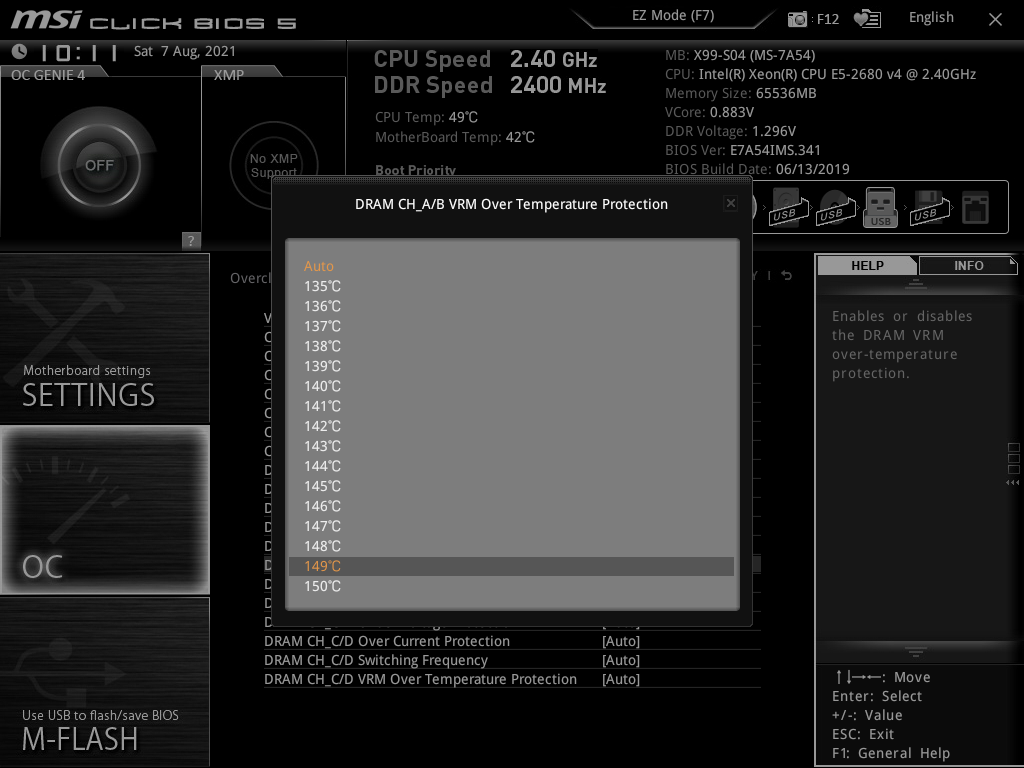The image size is (1024, 768).
Task: Click the DRAM CH_C/D Switching Frequency label
Action: [376, 660]
